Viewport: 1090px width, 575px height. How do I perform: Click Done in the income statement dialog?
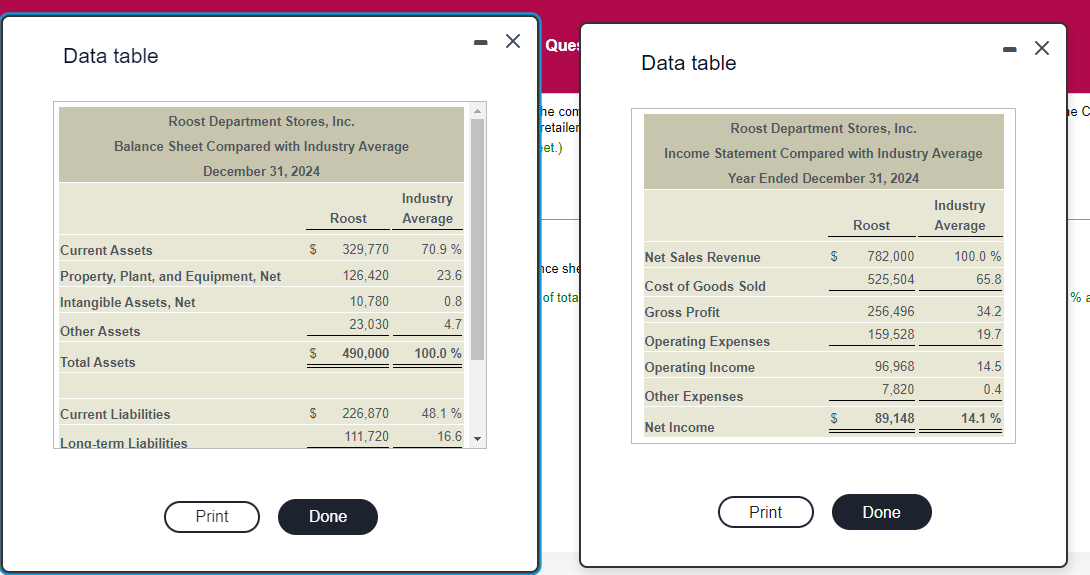pos(881,512)
